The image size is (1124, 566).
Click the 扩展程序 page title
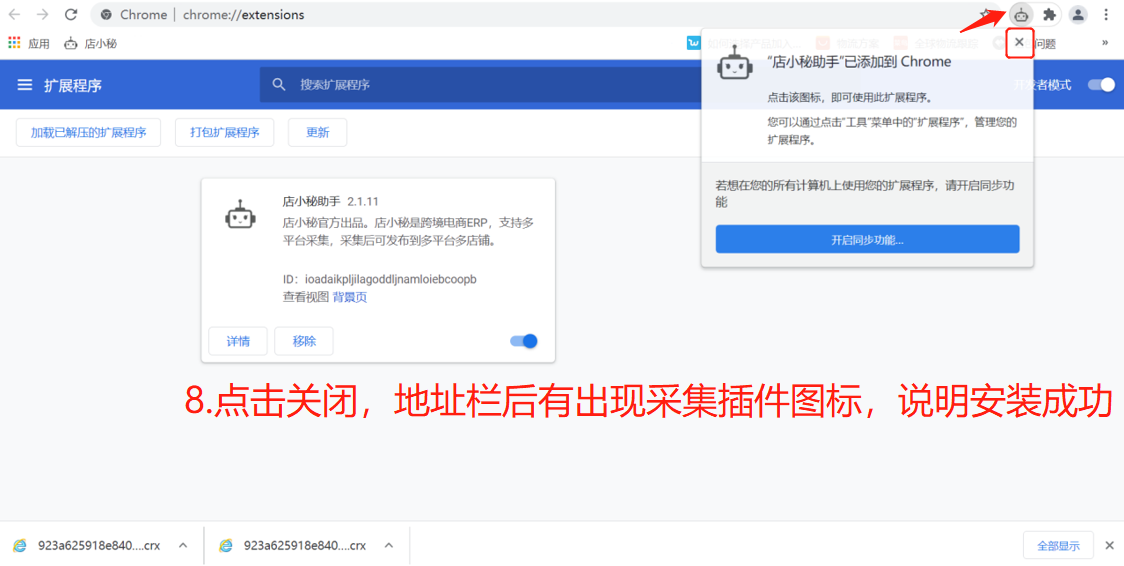[73, 85]
